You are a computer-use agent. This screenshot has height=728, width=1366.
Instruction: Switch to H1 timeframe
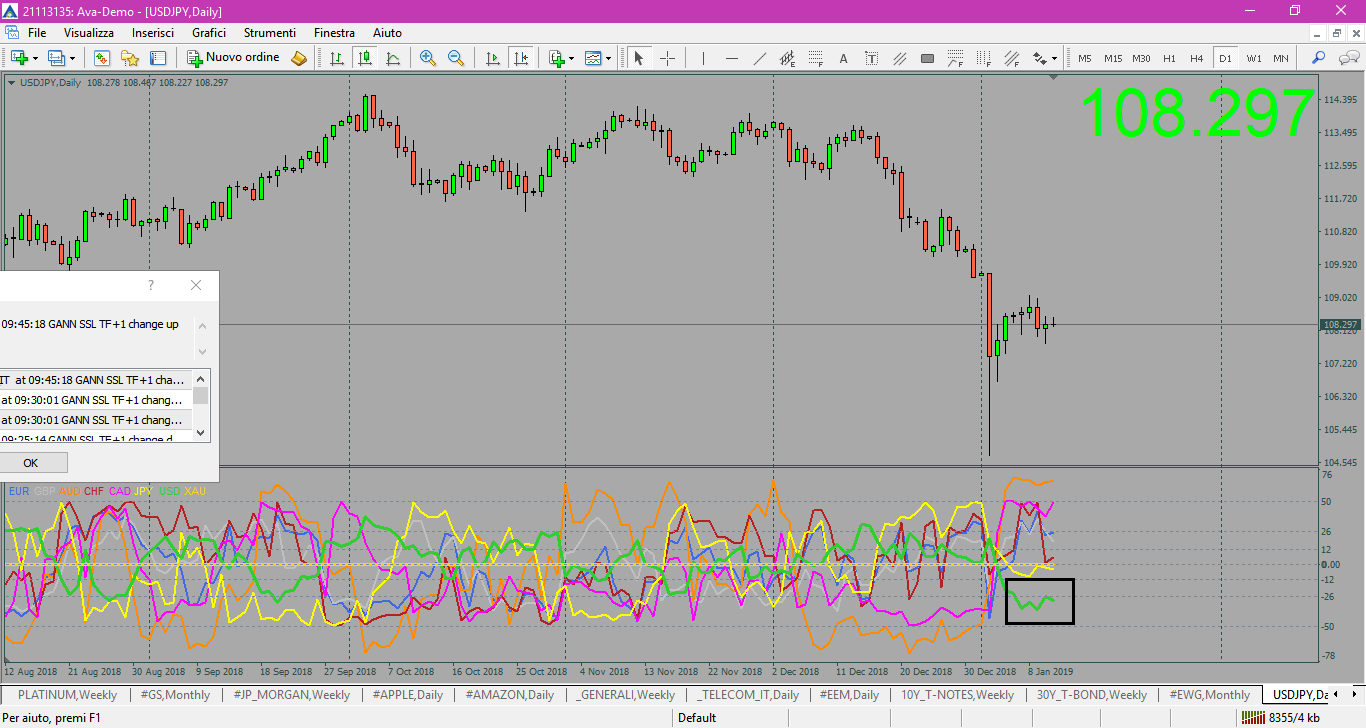pyautogui.click(x=1169, y=58)
